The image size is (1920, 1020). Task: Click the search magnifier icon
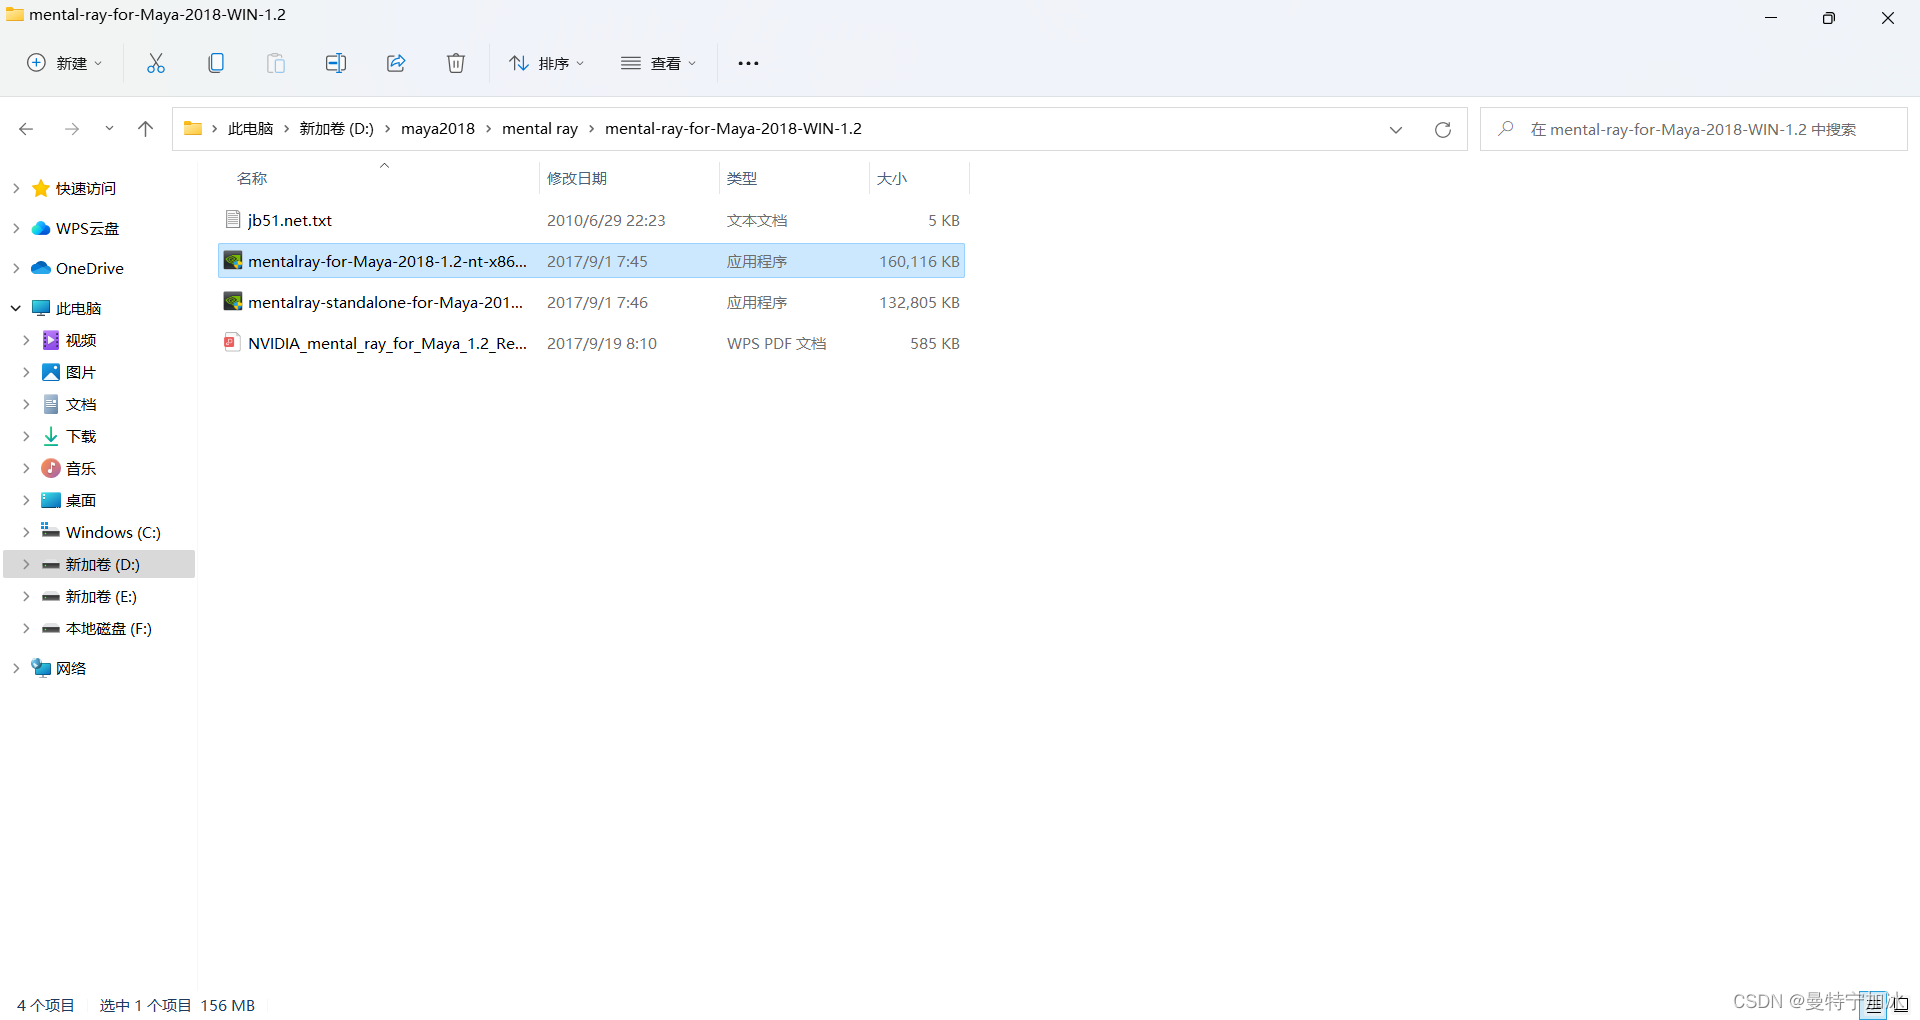point(1506,129)
